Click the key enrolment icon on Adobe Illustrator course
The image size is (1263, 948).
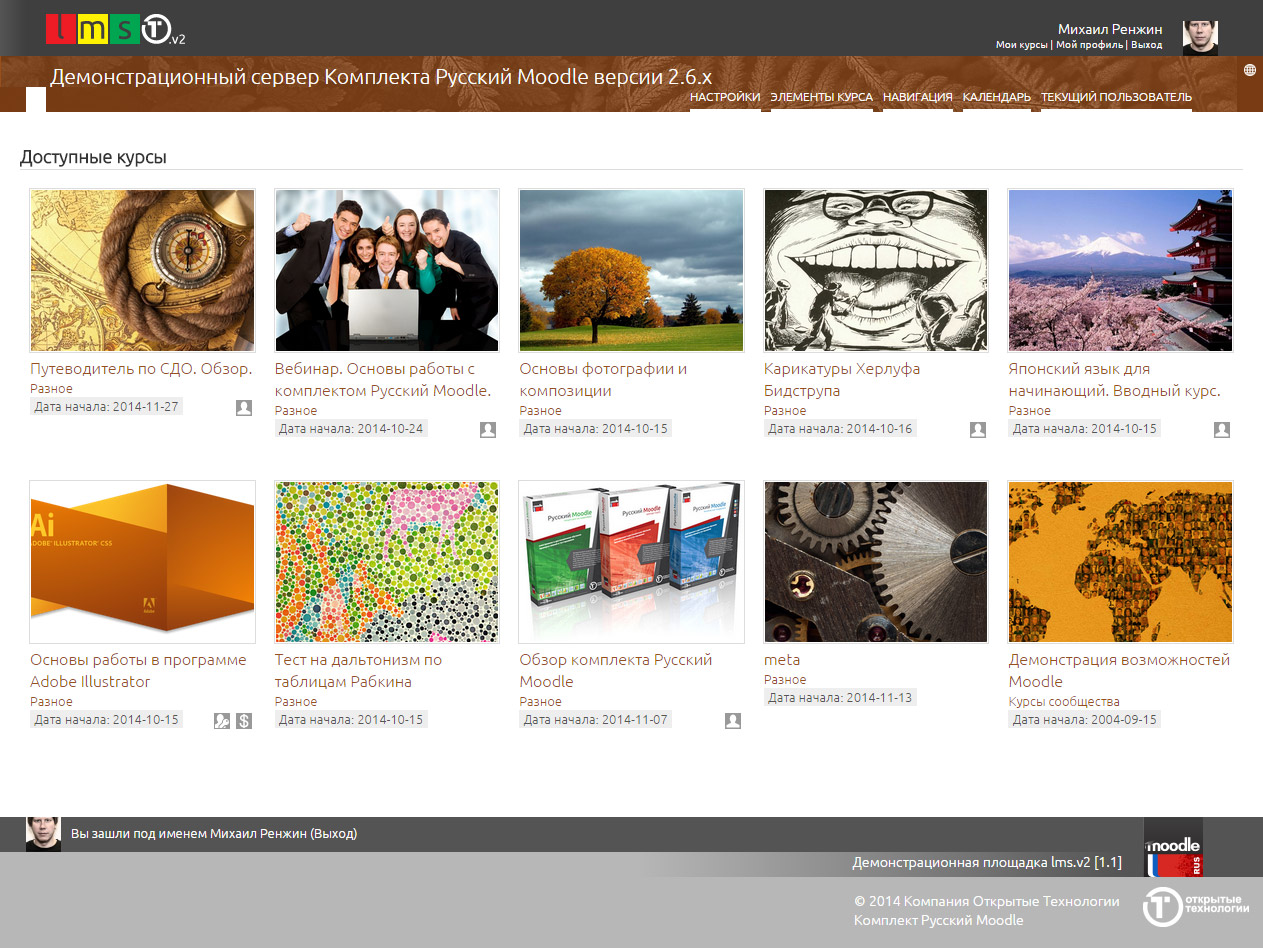pyautogui.click(x=222, y=720)
